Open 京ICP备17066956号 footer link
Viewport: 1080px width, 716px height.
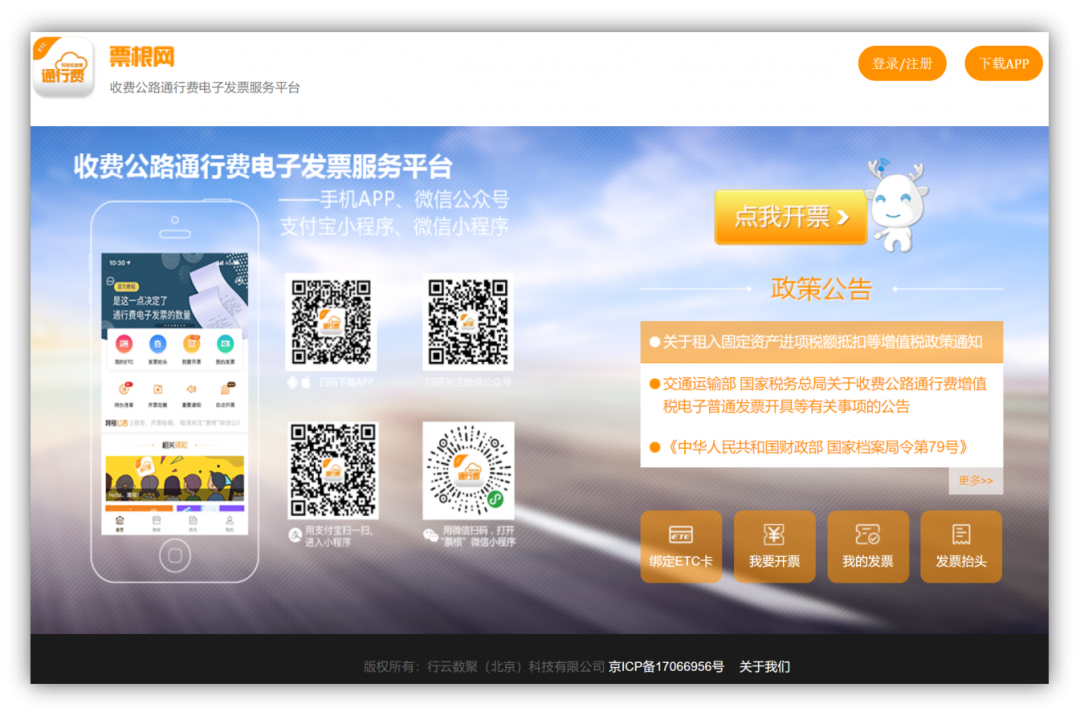click(x=666, y=666)
